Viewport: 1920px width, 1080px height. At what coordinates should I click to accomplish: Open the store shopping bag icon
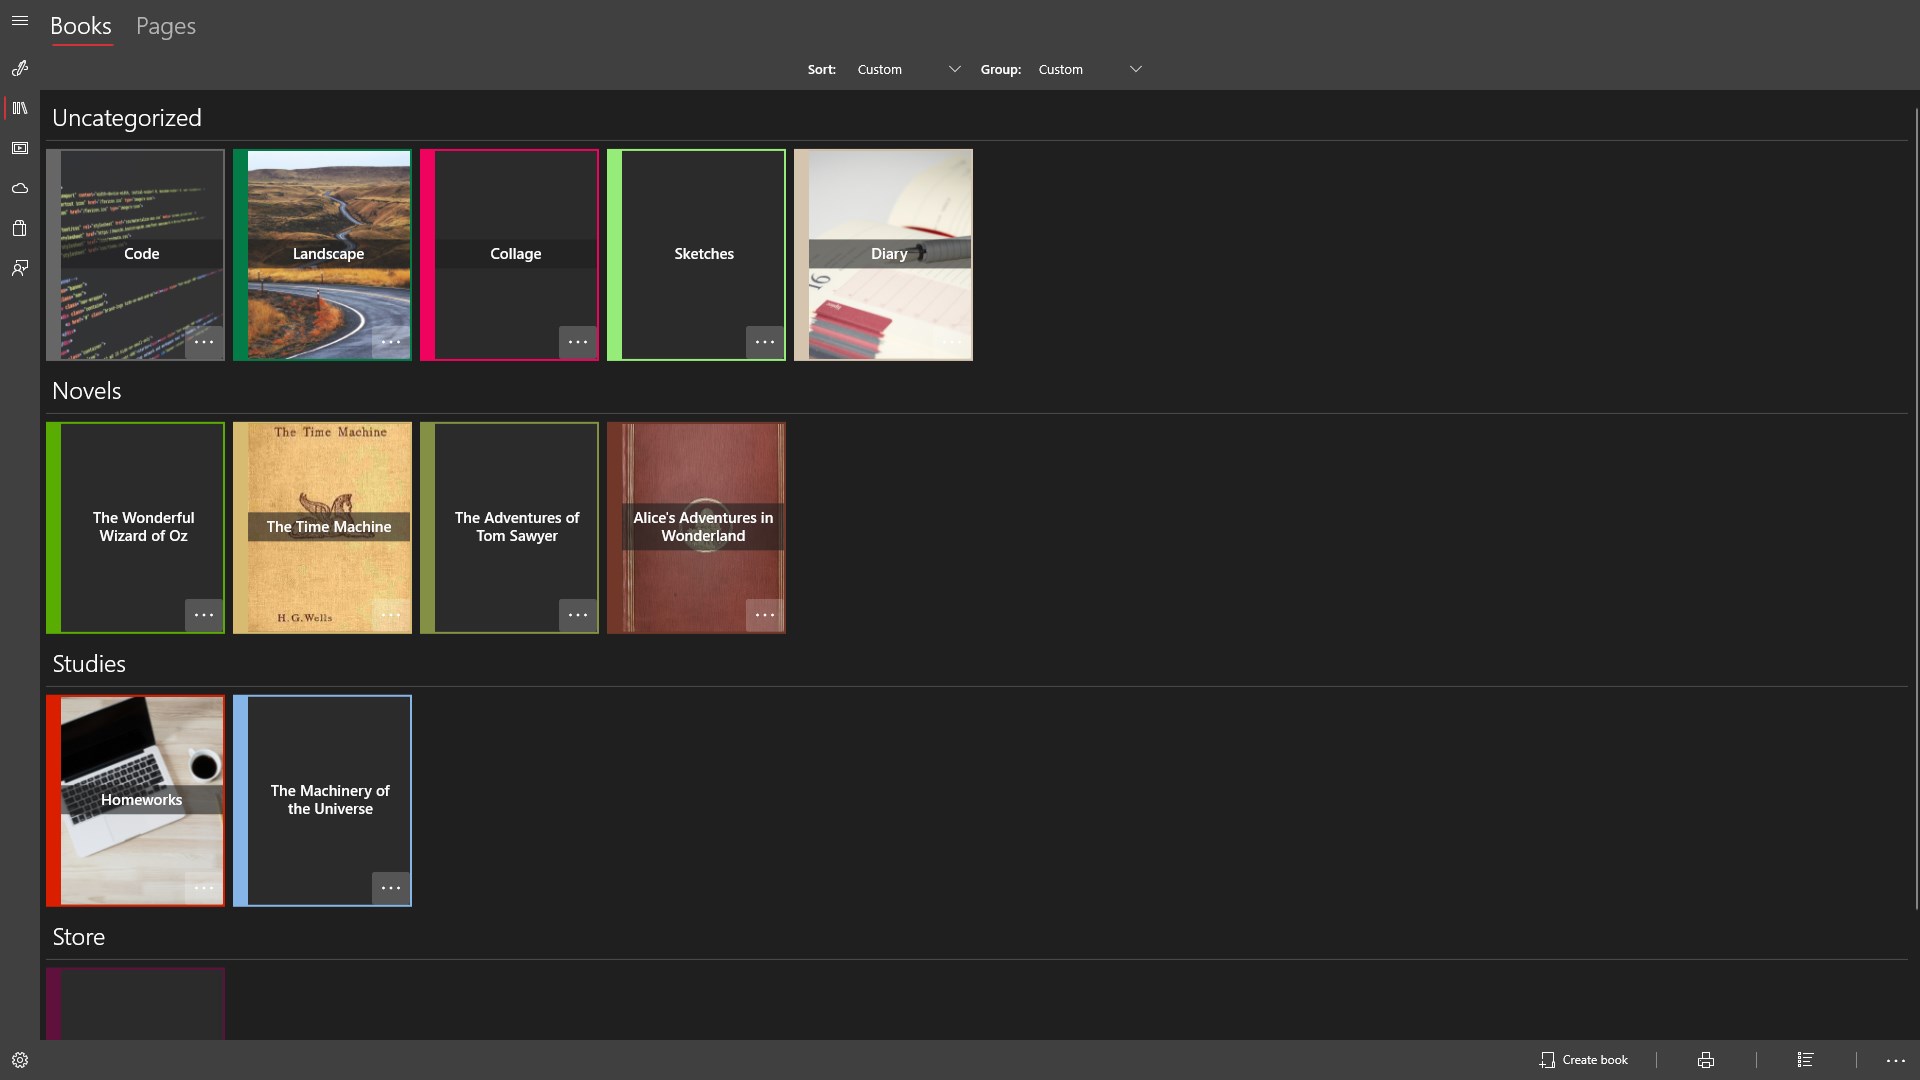(20, 228)
